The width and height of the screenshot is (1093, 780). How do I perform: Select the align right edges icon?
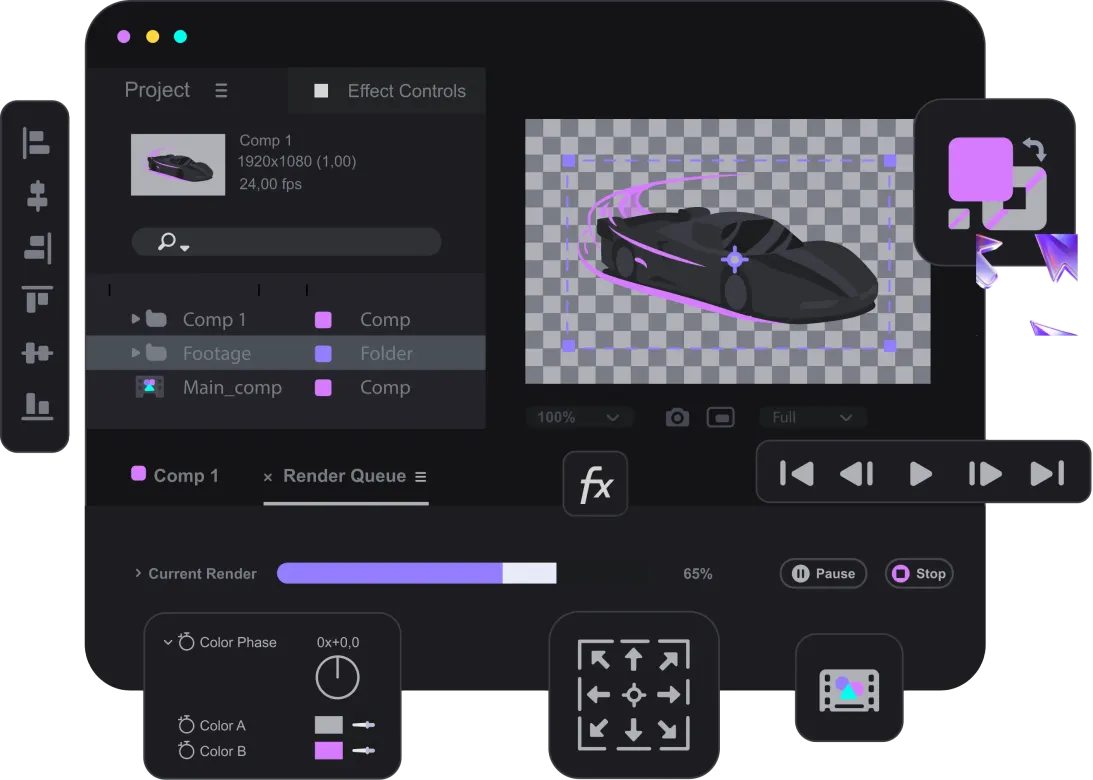click(38, 248)
